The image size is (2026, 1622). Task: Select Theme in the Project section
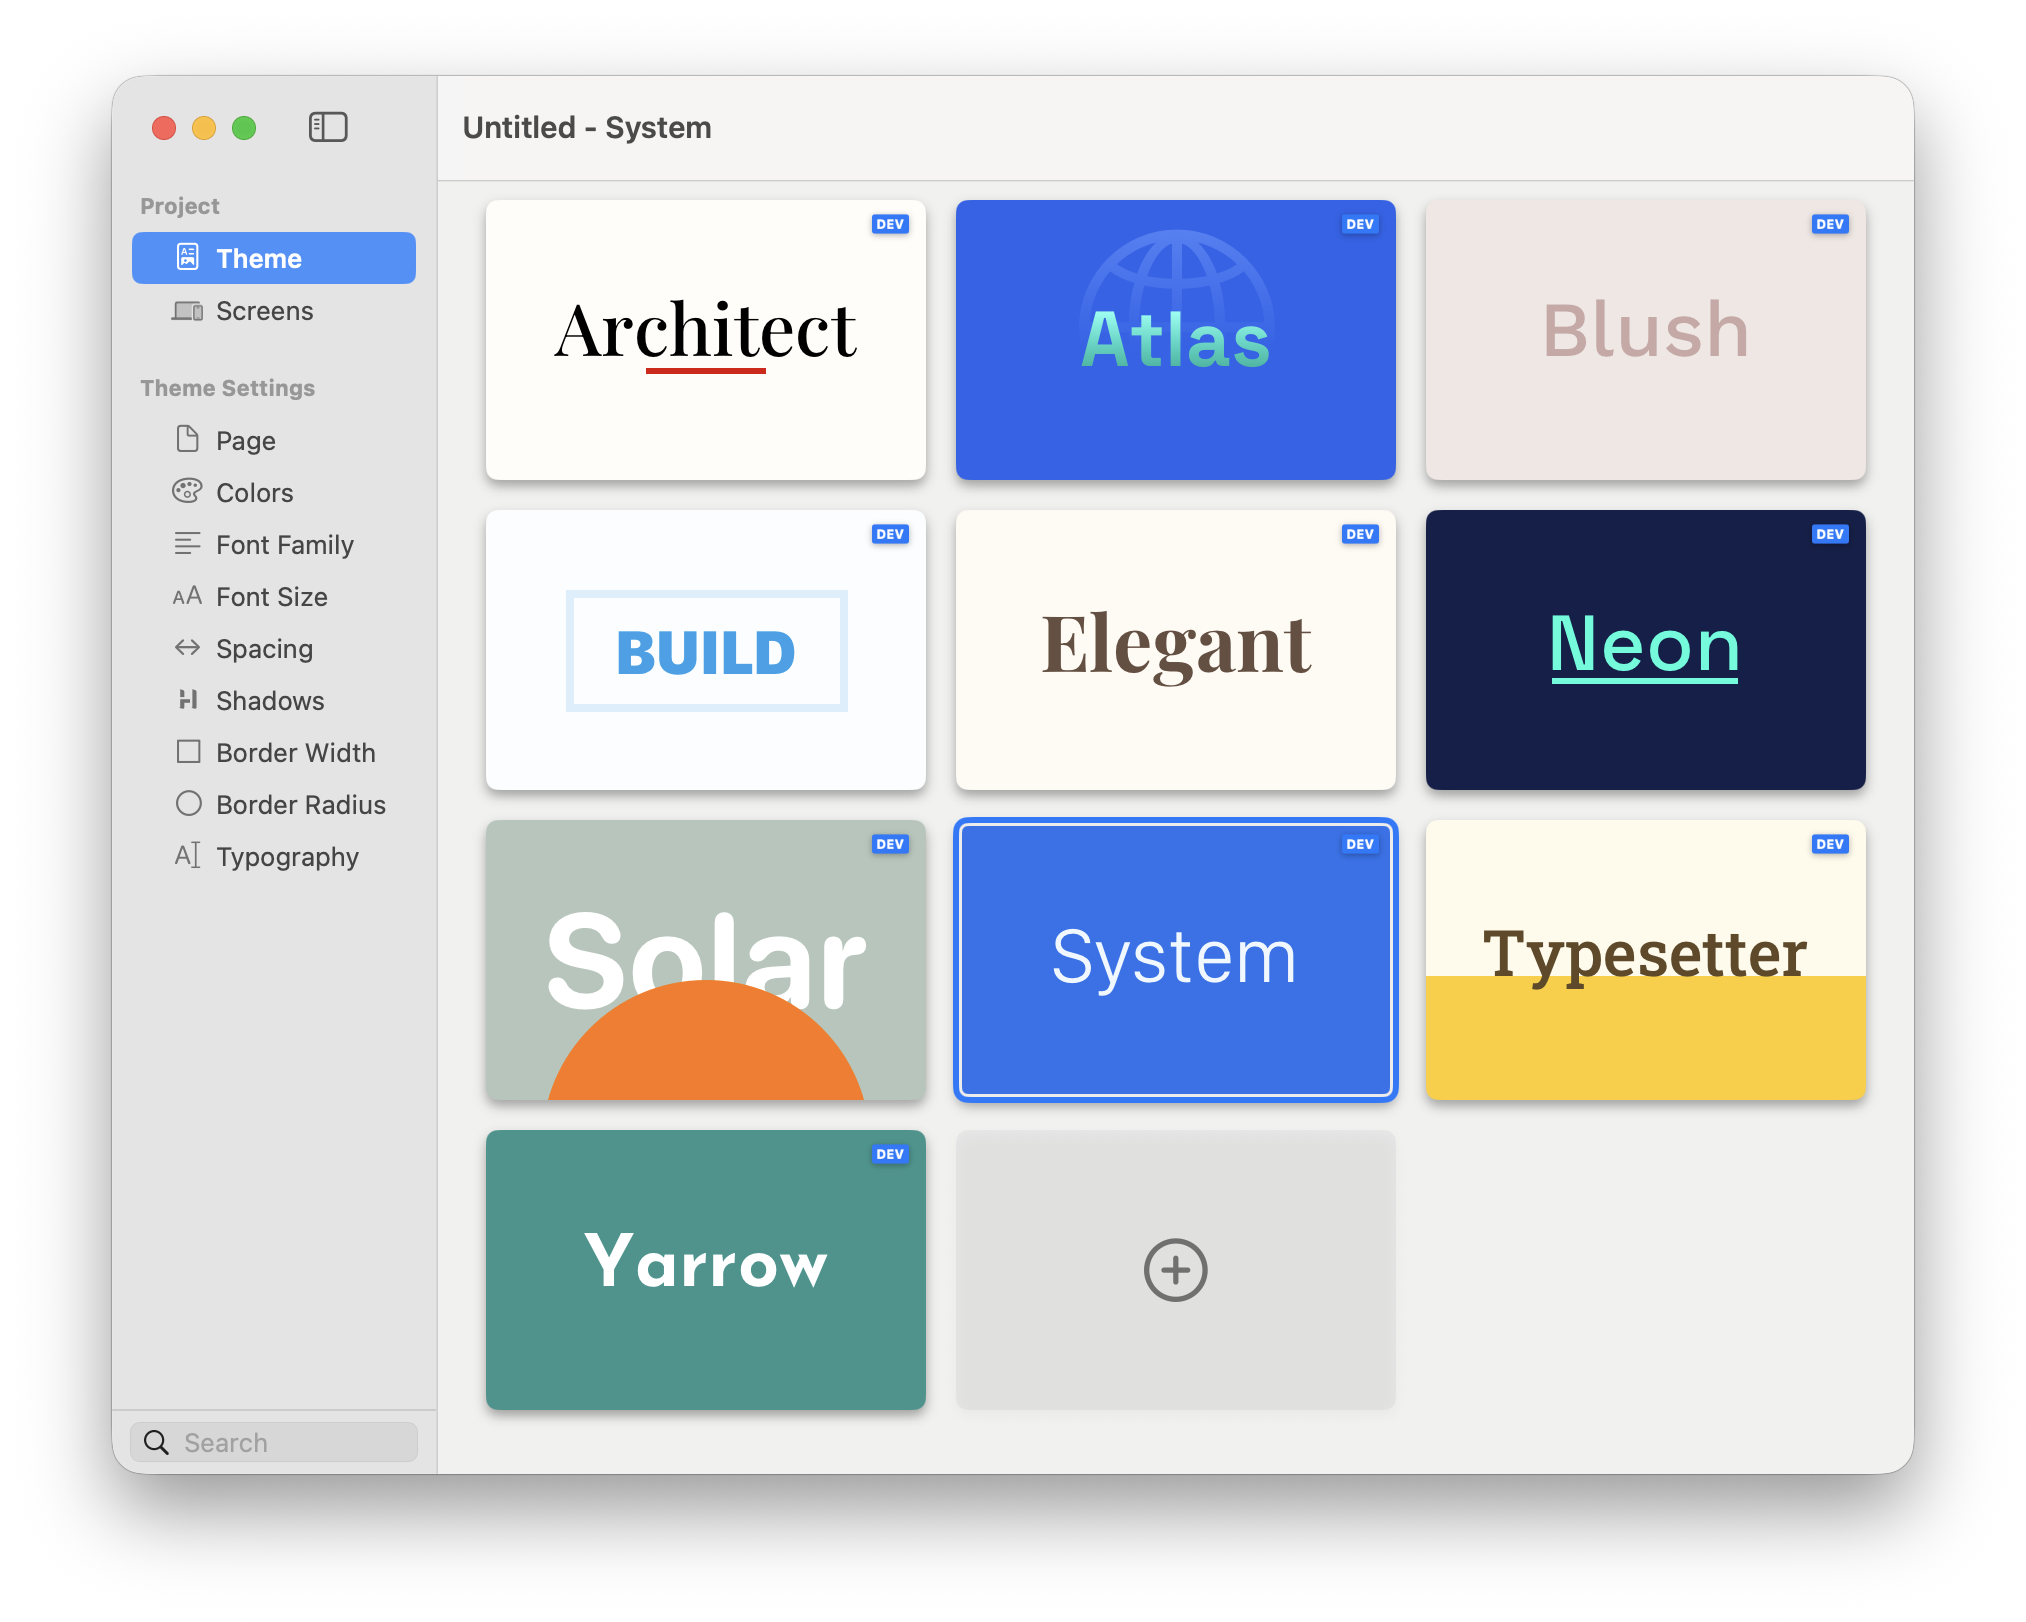click(274, 258)
